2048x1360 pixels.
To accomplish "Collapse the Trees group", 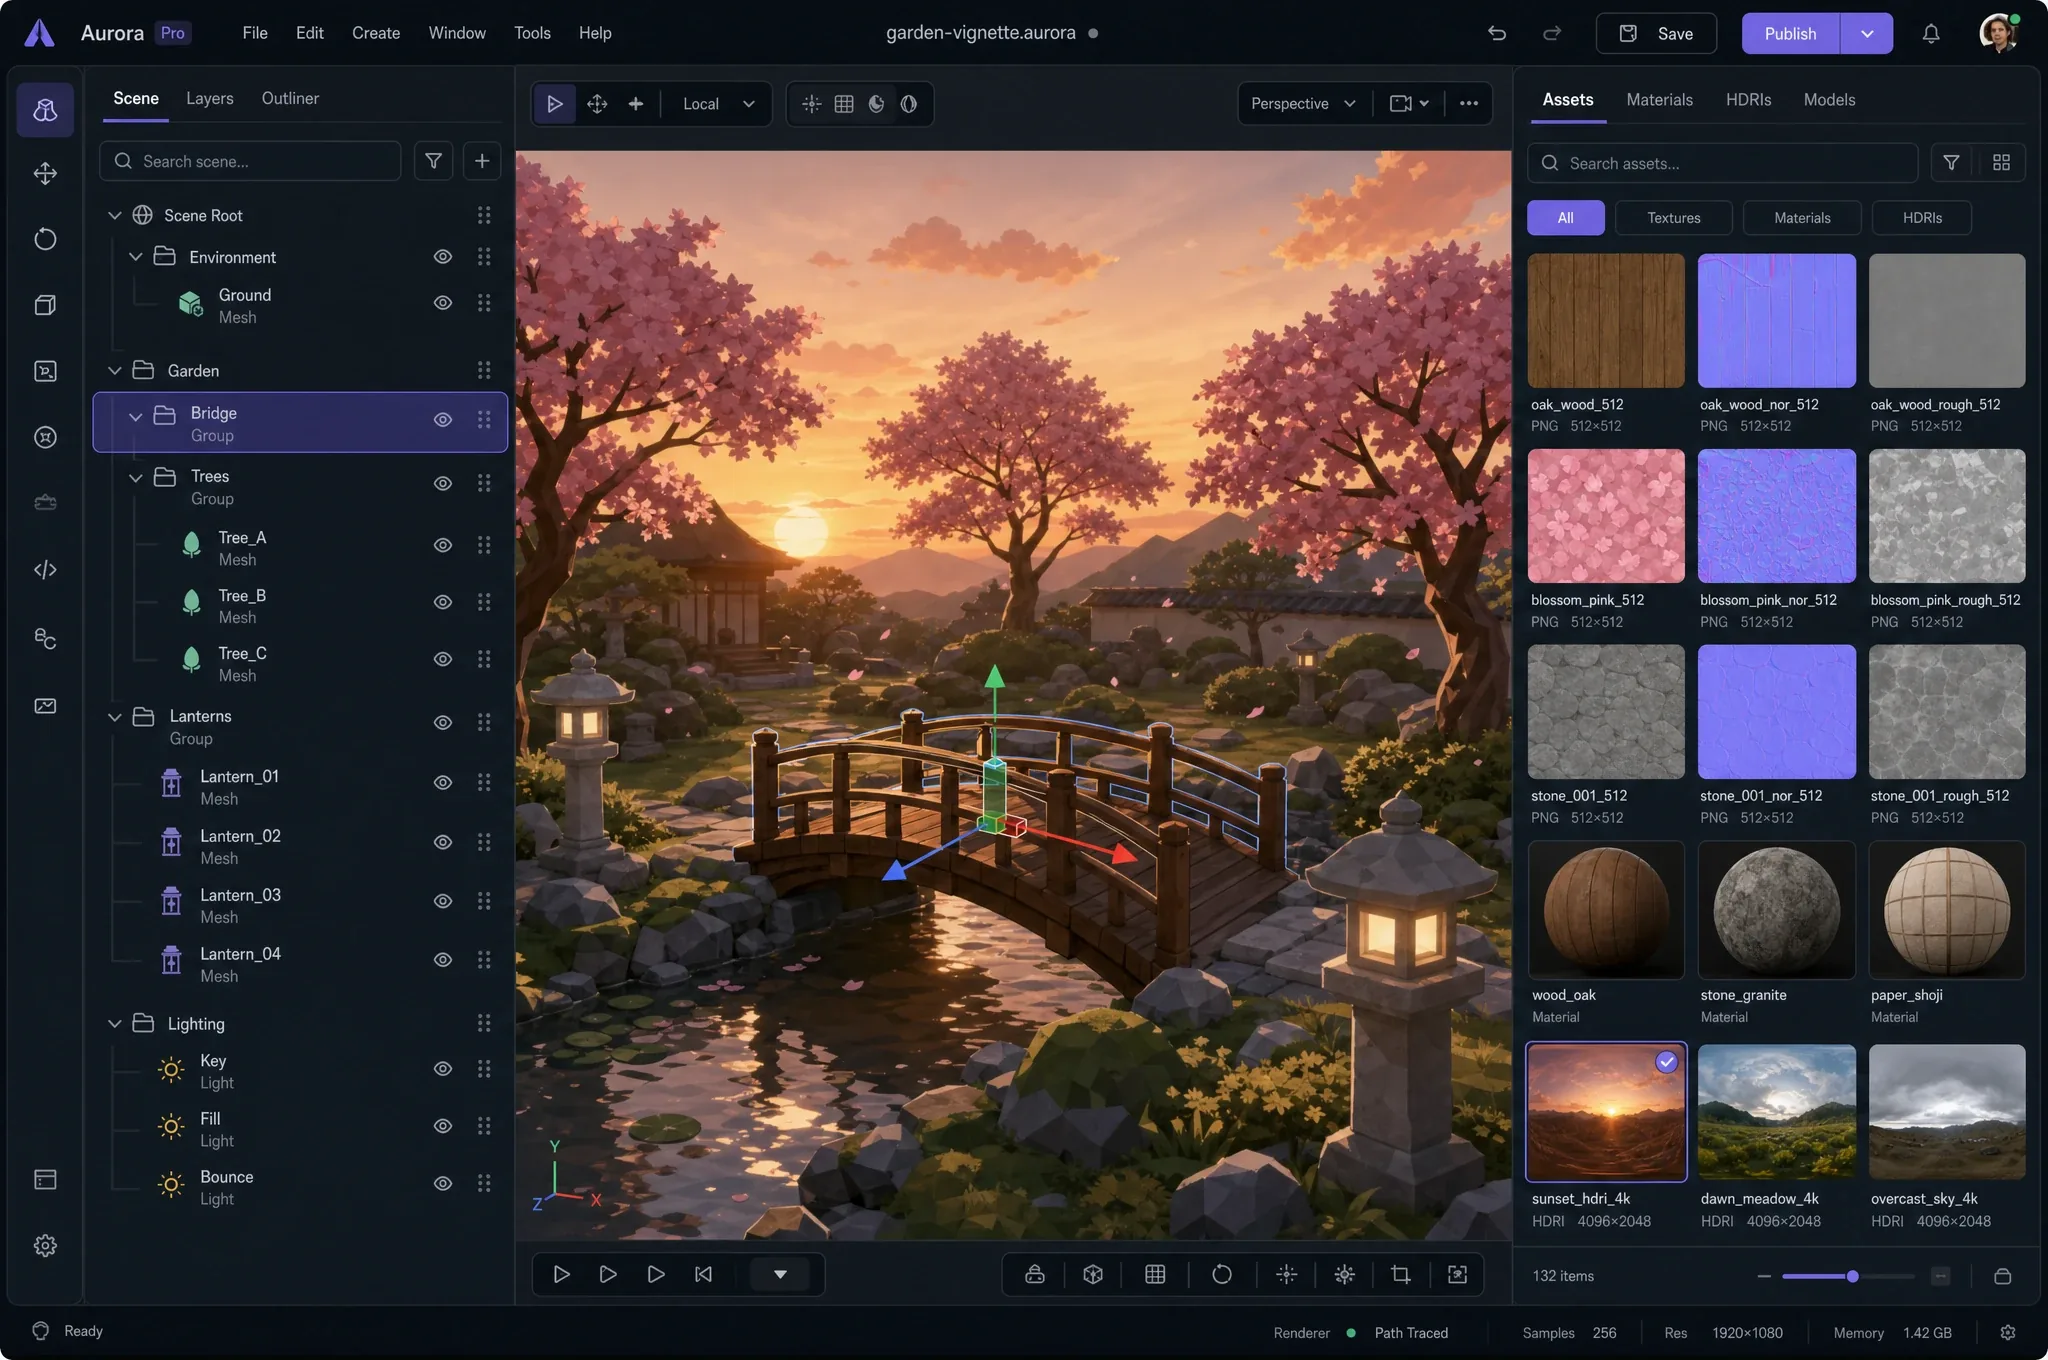I will (x=136, y=478).
